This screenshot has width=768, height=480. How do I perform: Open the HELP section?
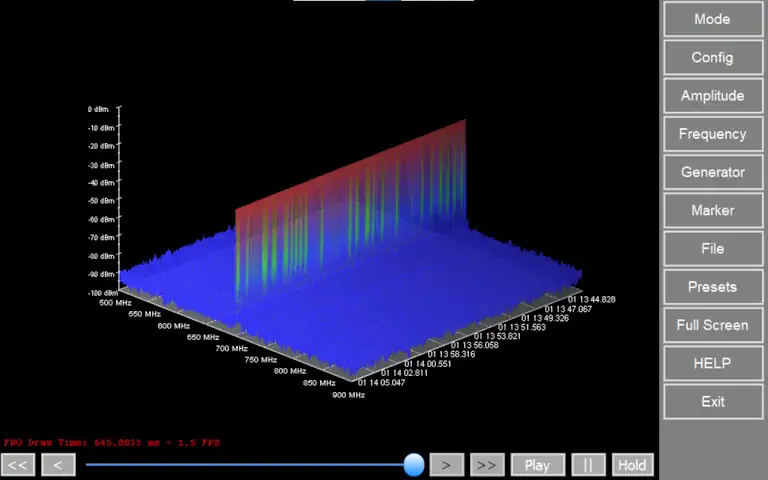pyautogui.click(x=712, y=363)
